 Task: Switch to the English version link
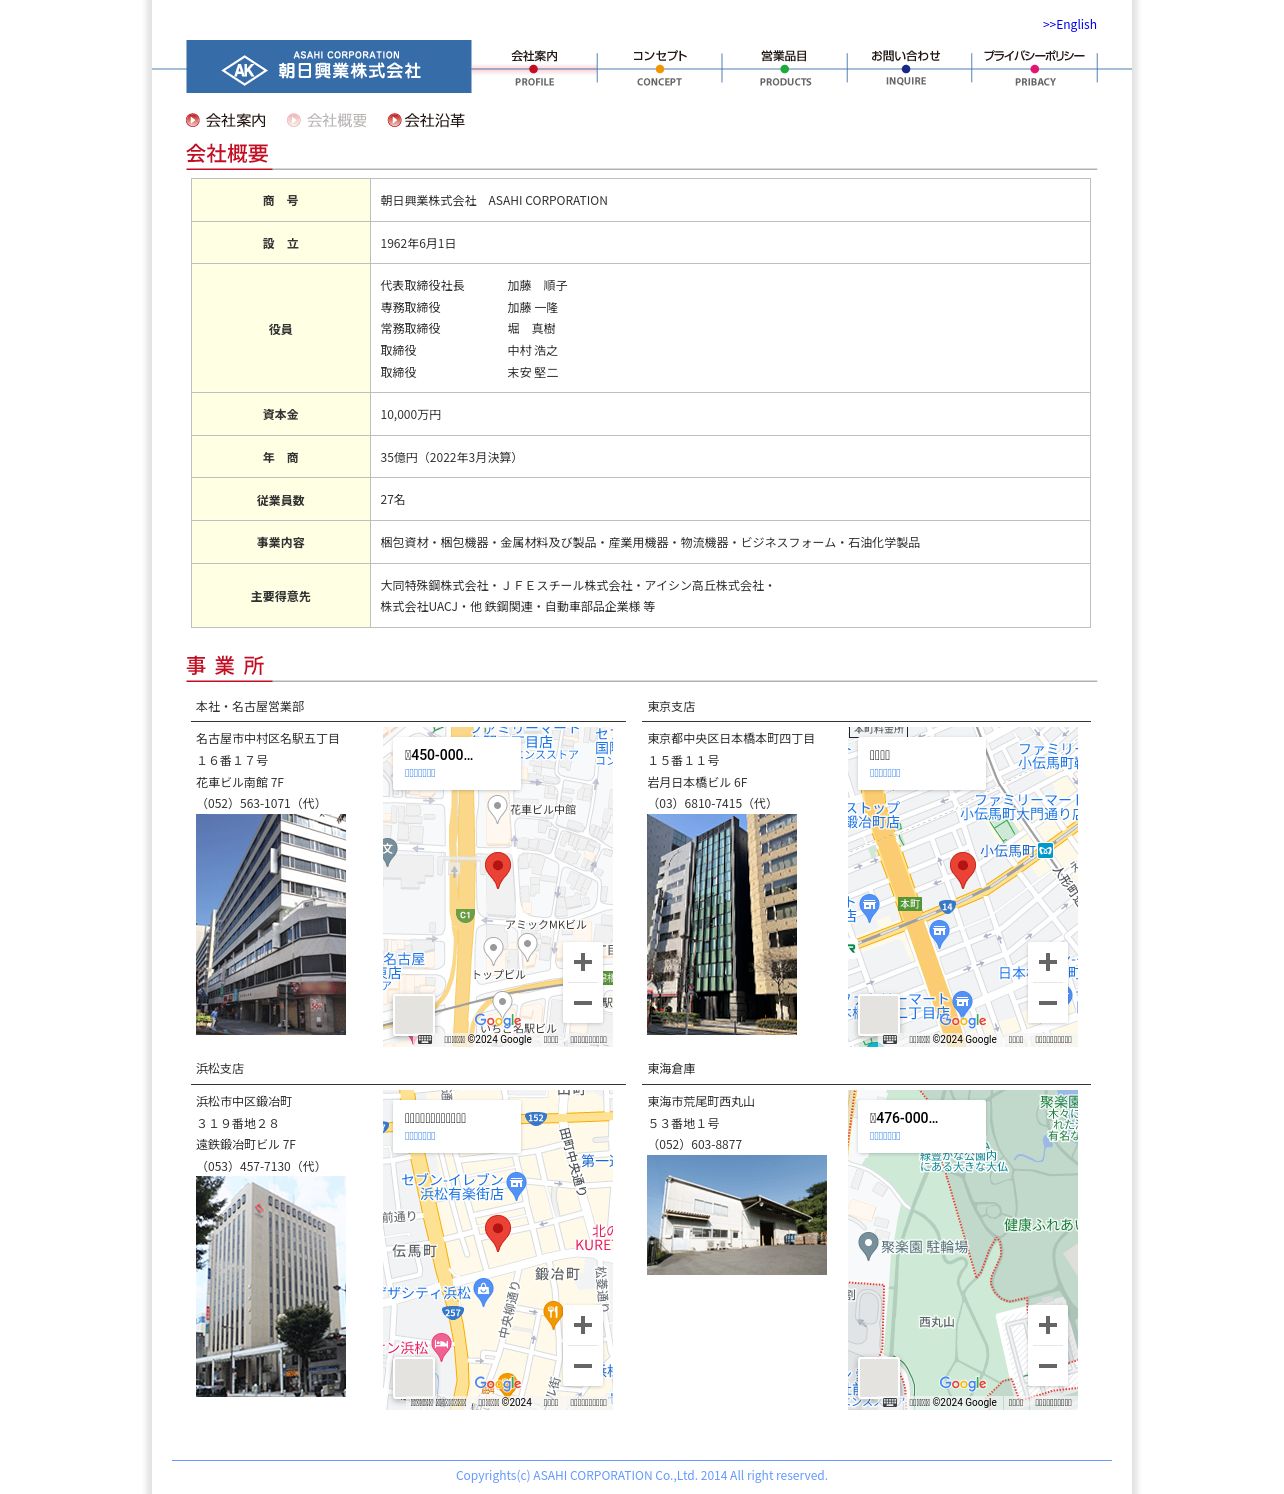(x=1069, y=24)
